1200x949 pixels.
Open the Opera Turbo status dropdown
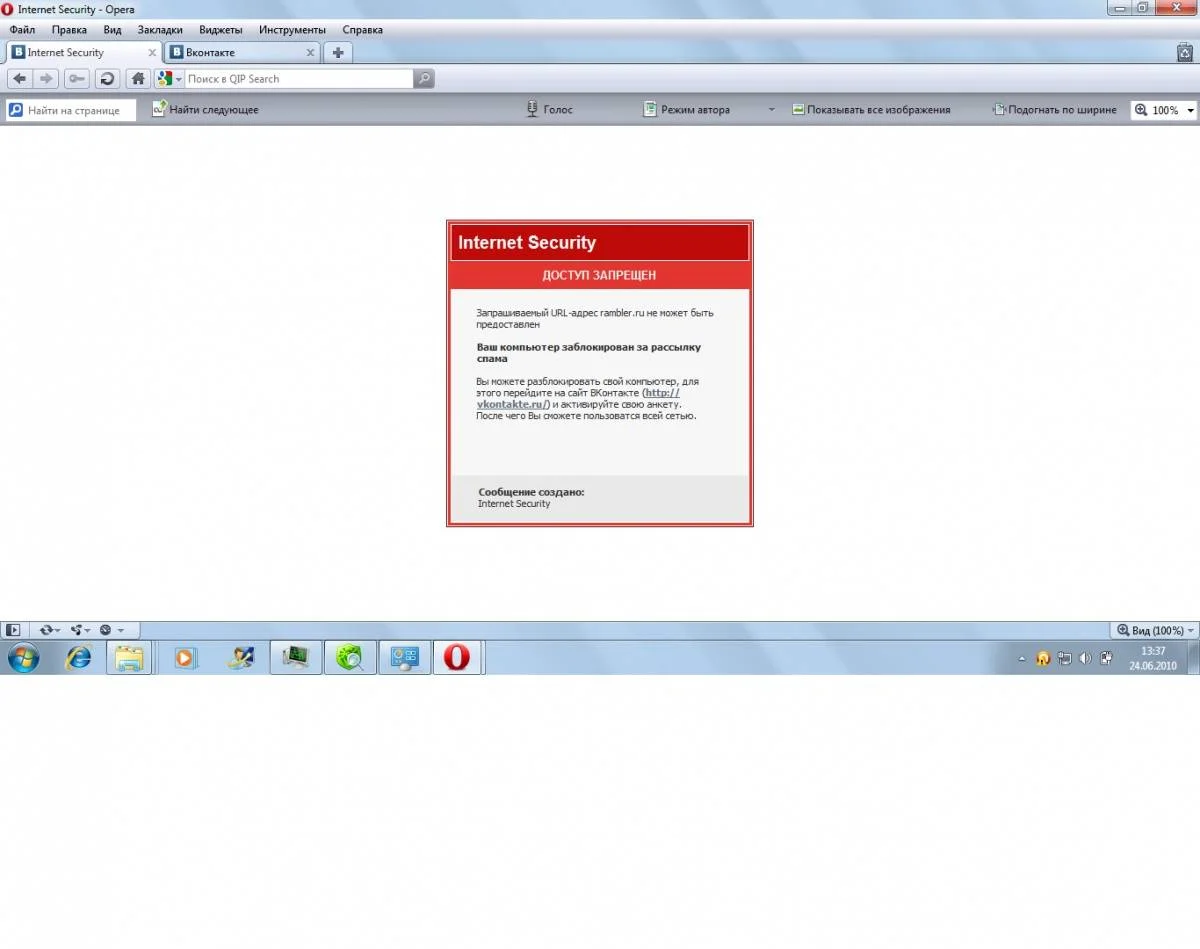[111, 630]
